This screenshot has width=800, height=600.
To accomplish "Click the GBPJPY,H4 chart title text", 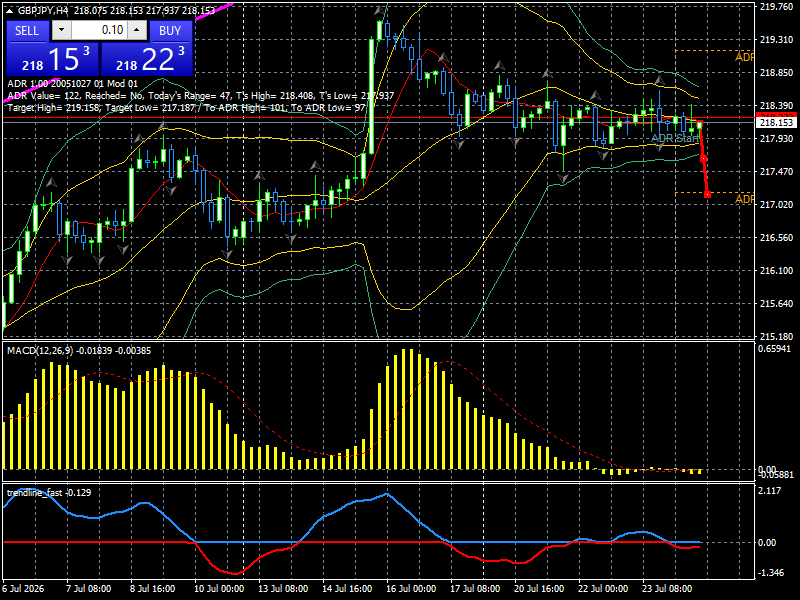I will [x=43, y=10].
